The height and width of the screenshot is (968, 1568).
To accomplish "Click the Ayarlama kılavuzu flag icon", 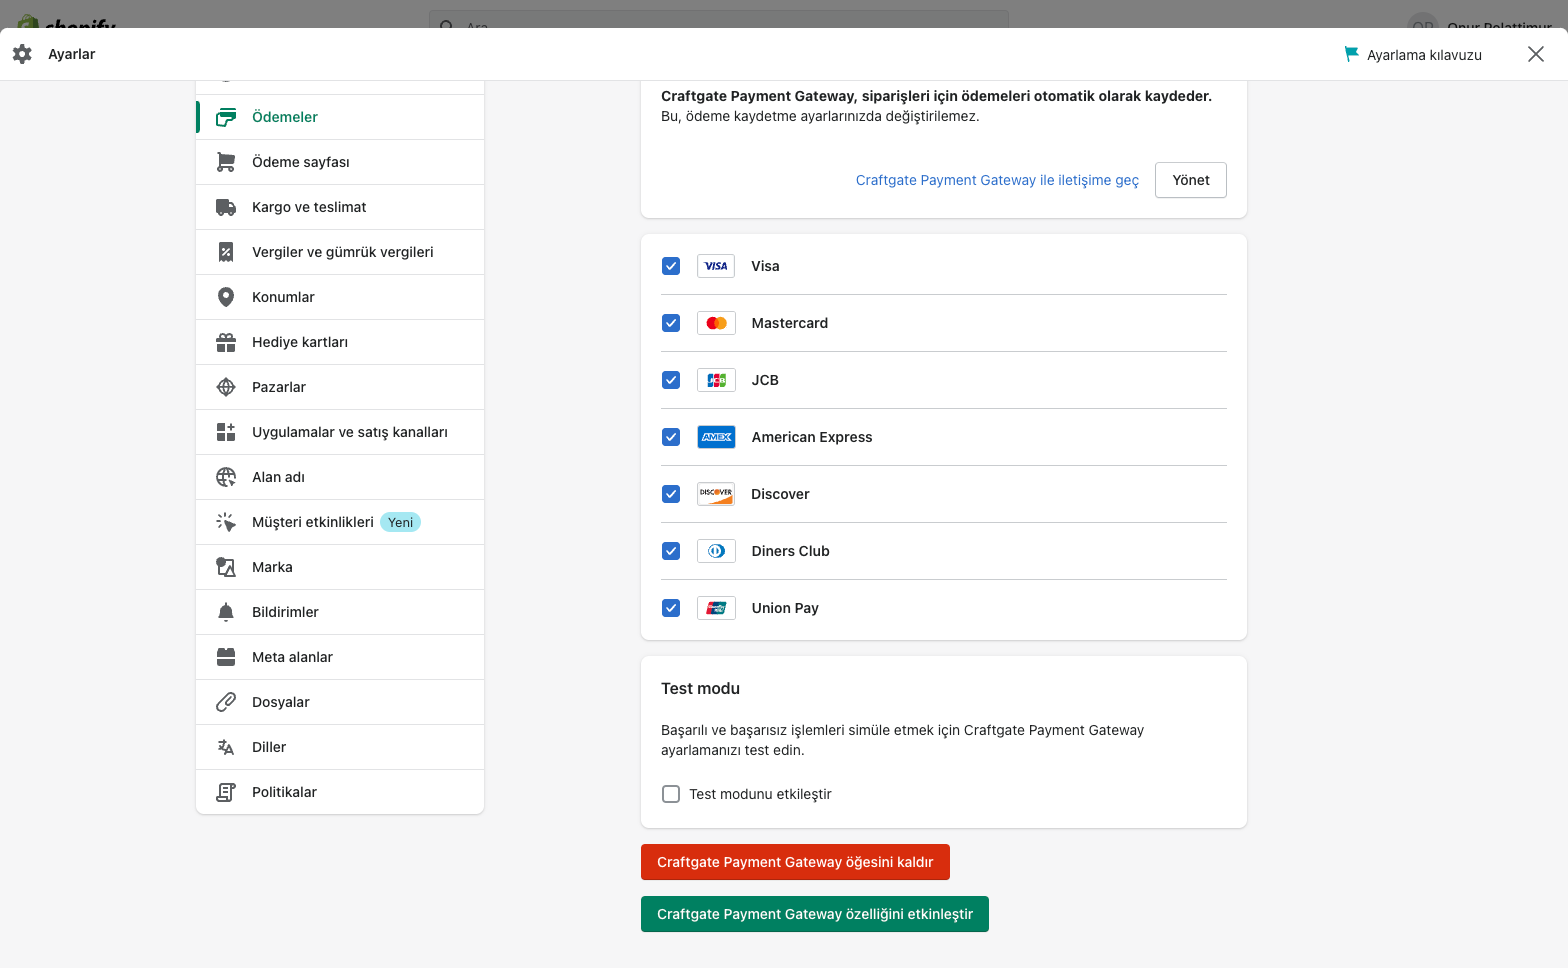I will (1351, 54).
